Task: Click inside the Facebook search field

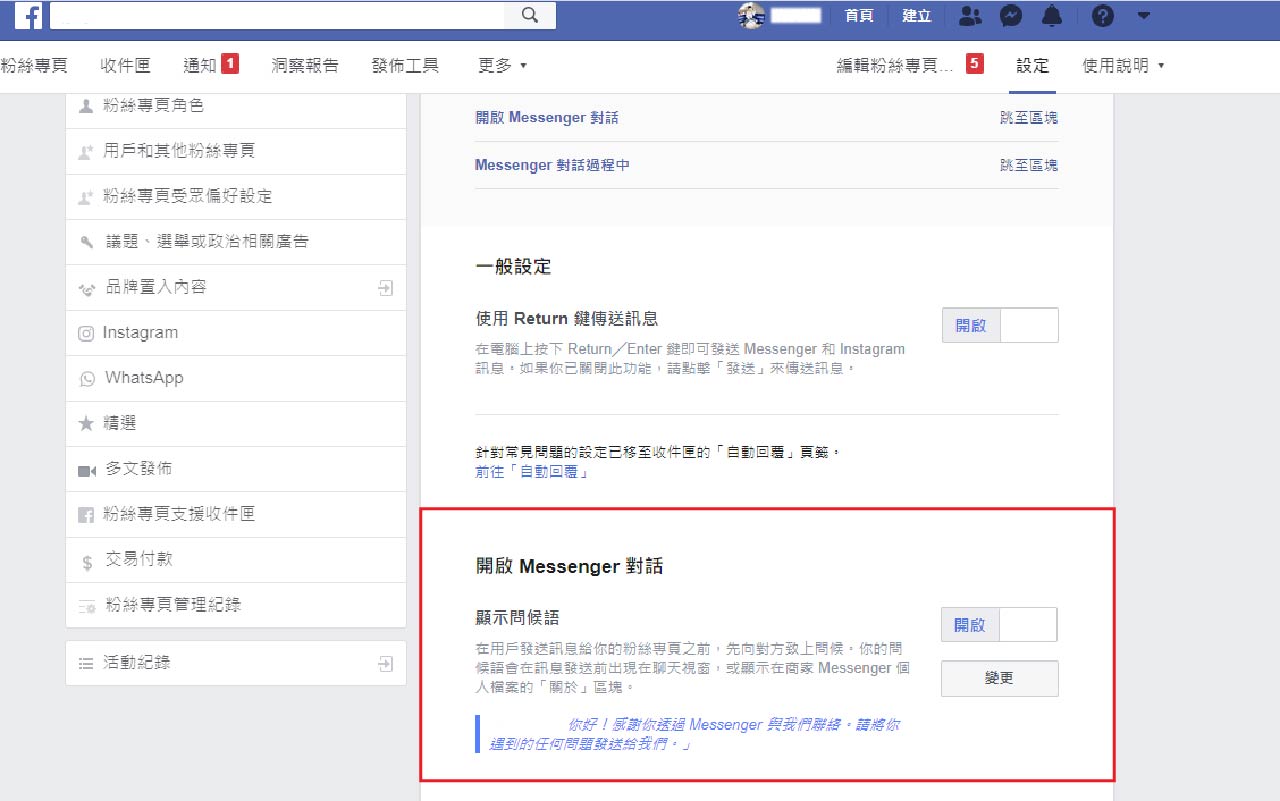Action: point(277,15)
